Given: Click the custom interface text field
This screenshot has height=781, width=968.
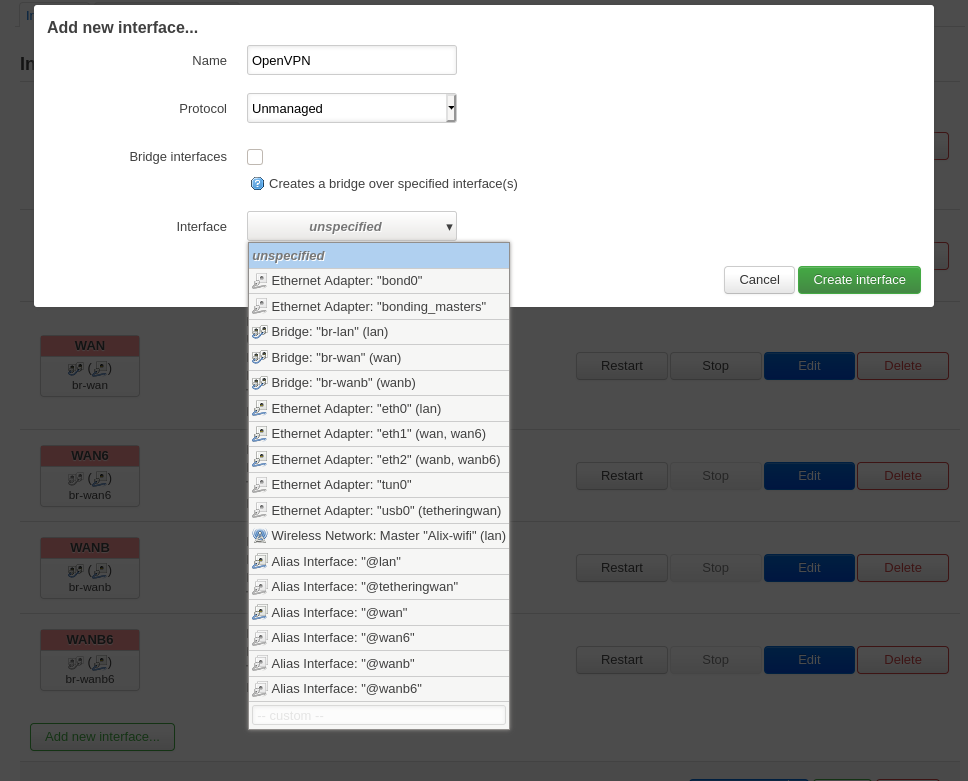Looking at the screenshot, I should click(378, 716).
